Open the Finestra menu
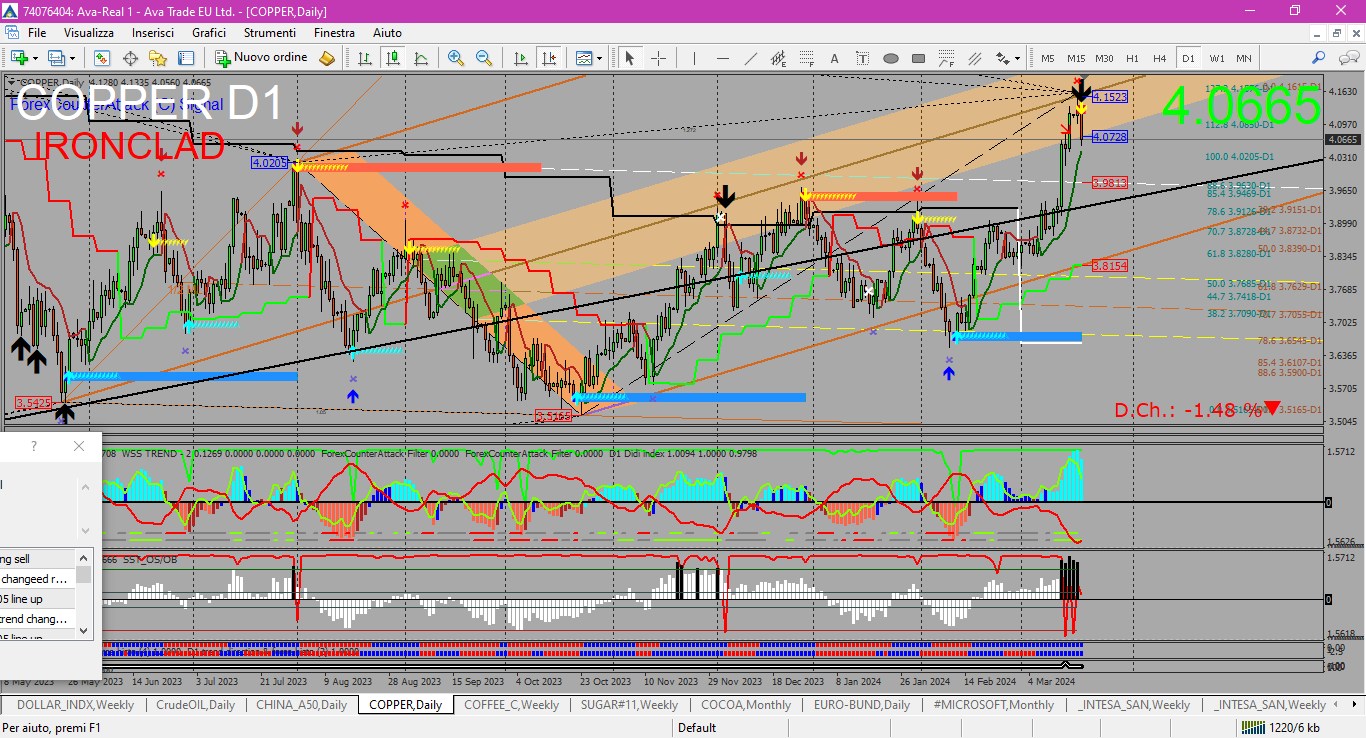 (x=334, y=33)
